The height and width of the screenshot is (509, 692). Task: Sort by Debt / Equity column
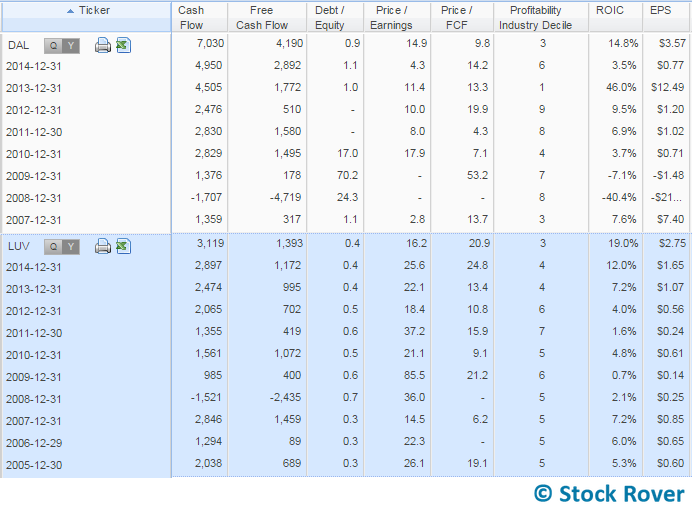(335, 17)
